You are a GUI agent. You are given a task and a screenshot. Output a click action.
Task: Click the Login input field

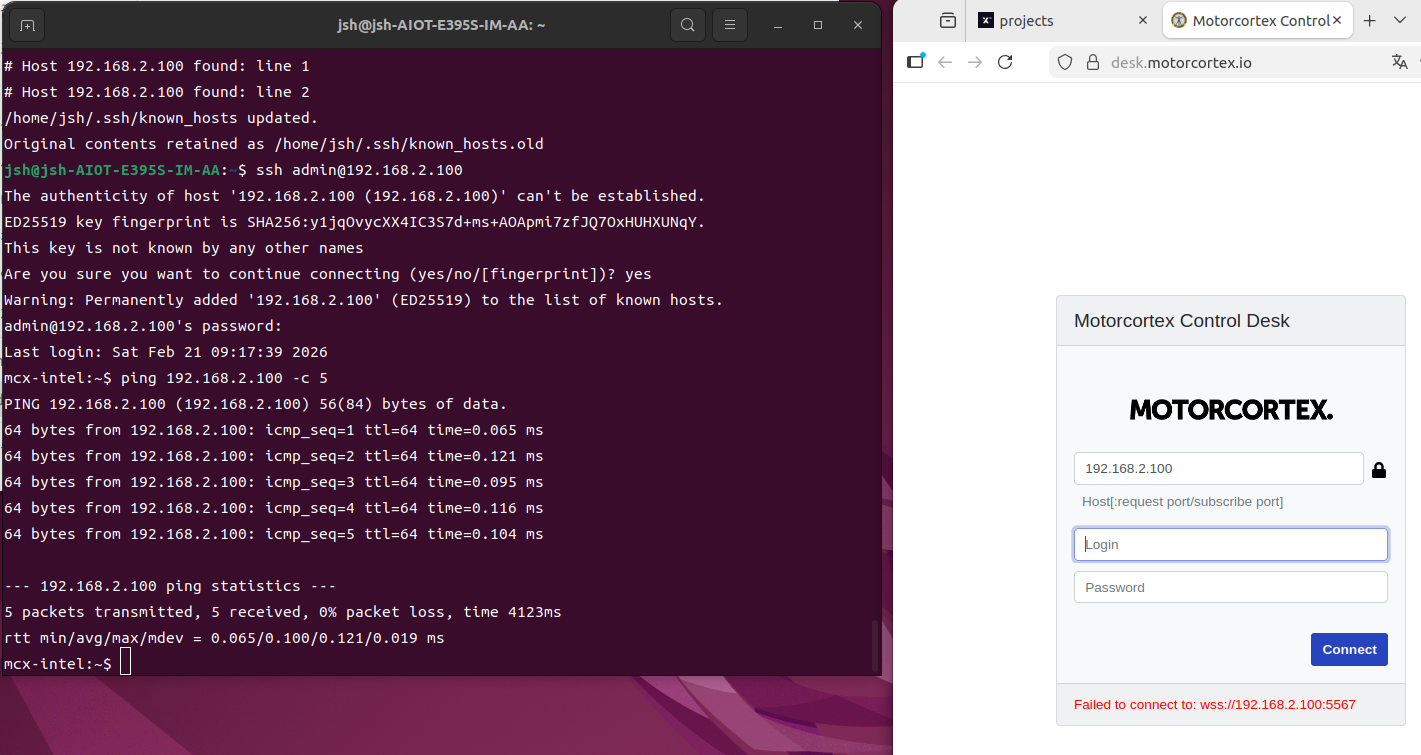(1230, 545)
